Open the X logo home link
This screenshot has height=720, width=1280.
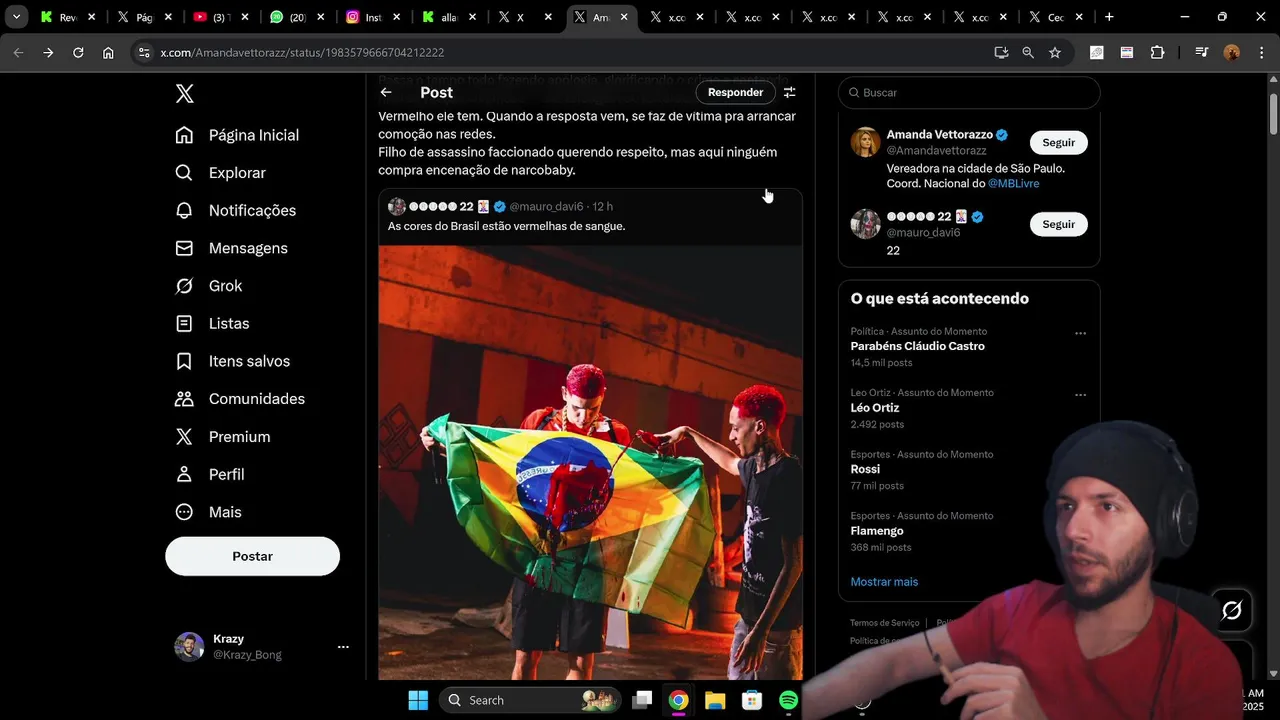coord(184,94)
